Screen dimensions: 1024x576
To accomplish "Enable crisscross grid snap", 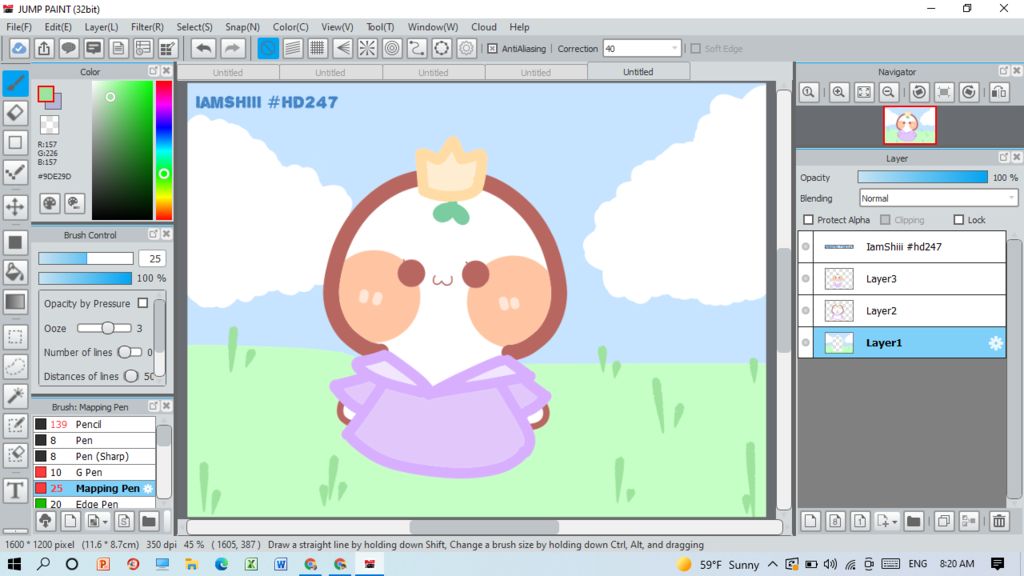I will [x=317, y=48].
